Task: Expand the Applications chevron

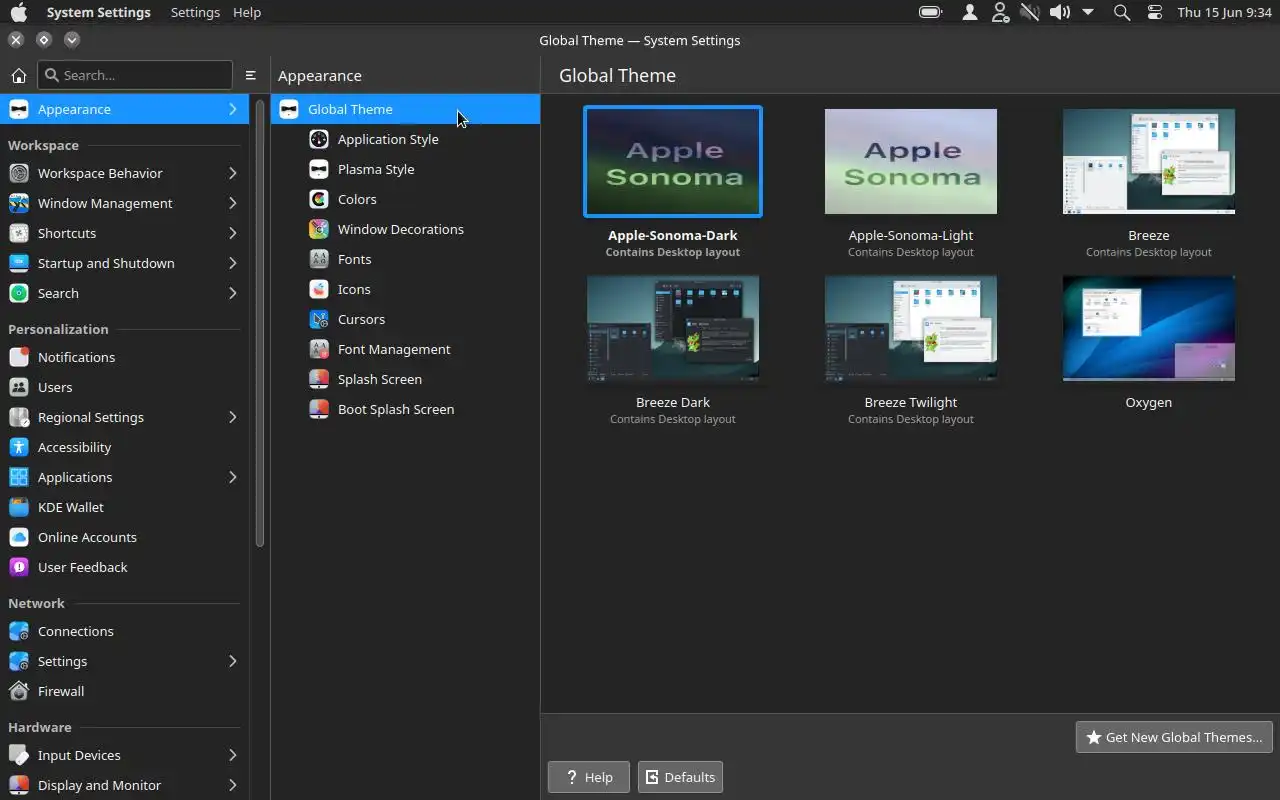Action: pos(233,477)
